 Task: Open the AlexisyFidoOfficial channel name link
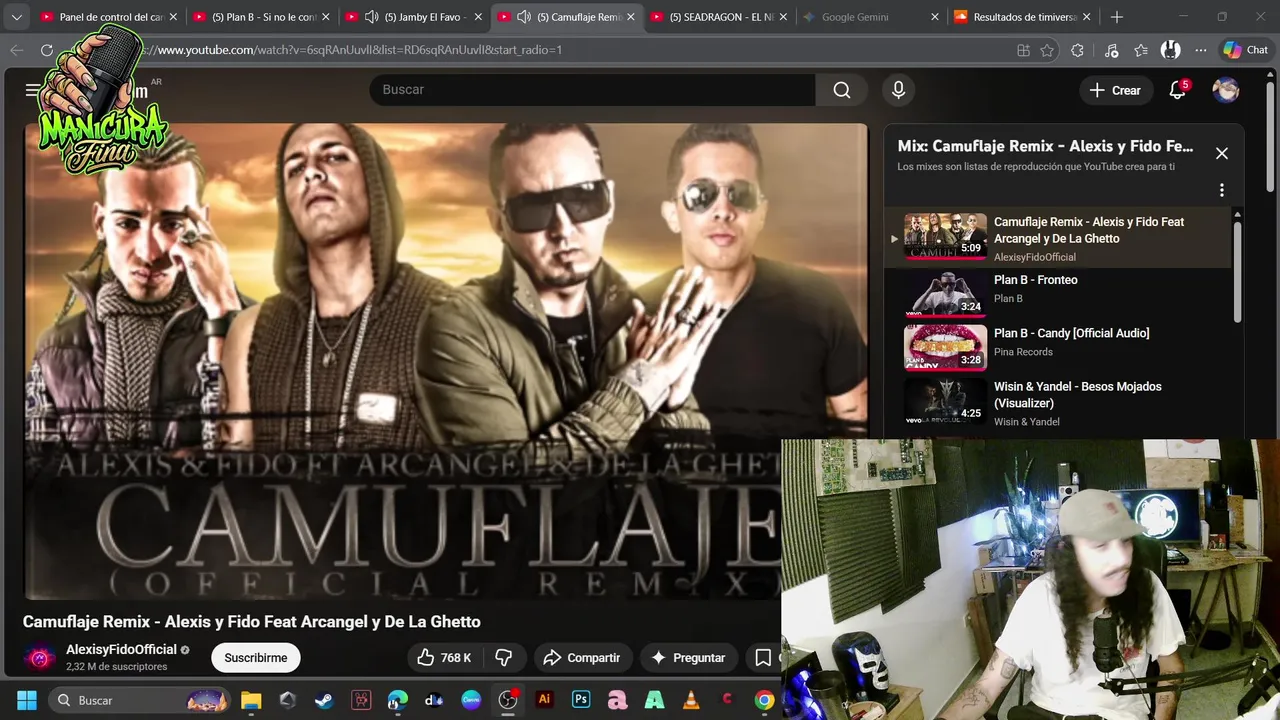pos(121,649)
